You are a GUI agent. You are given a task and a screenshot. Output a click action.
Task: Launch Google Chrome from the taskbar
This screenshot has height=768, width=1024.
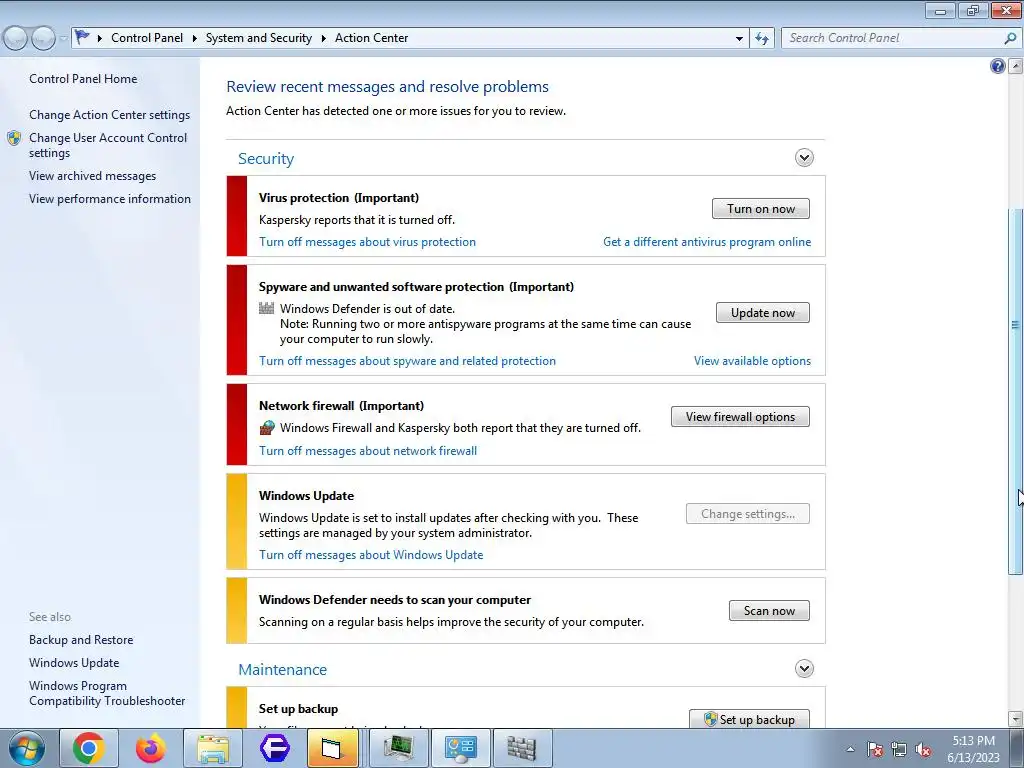point(89,748)
